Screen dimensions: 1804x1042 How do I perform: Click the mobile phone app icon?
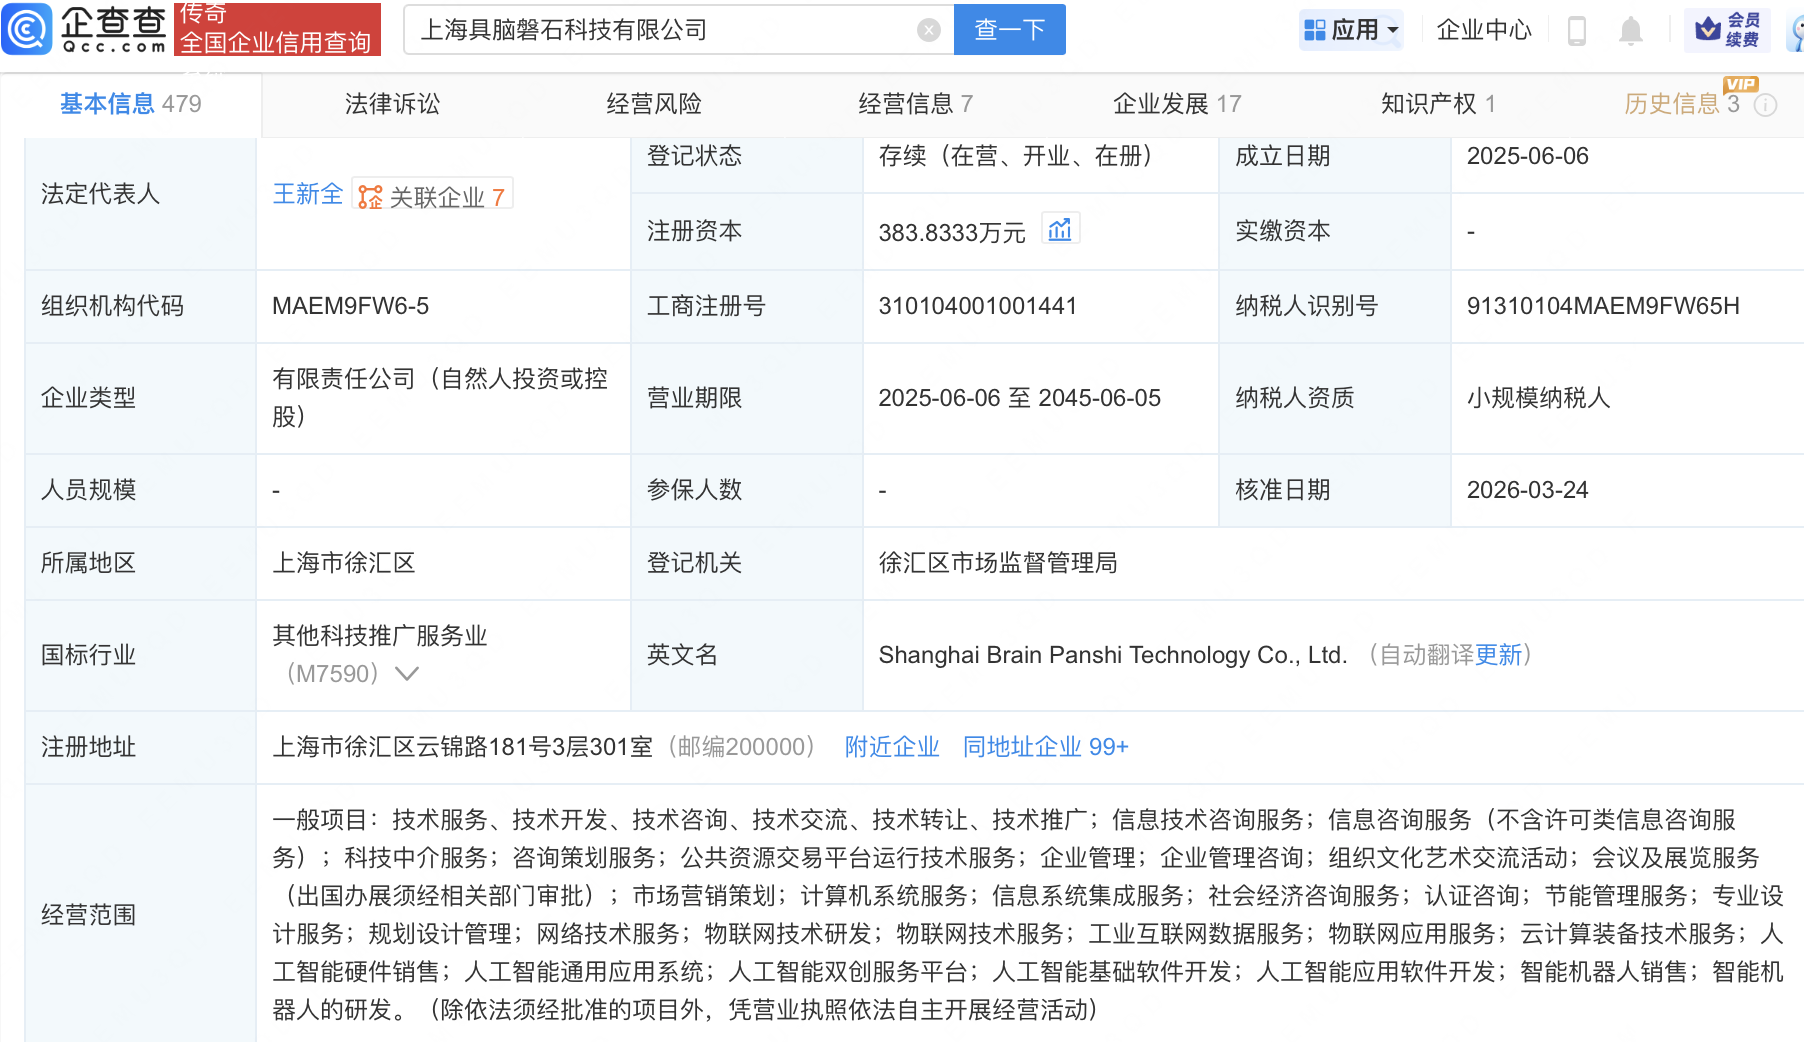1576,30
